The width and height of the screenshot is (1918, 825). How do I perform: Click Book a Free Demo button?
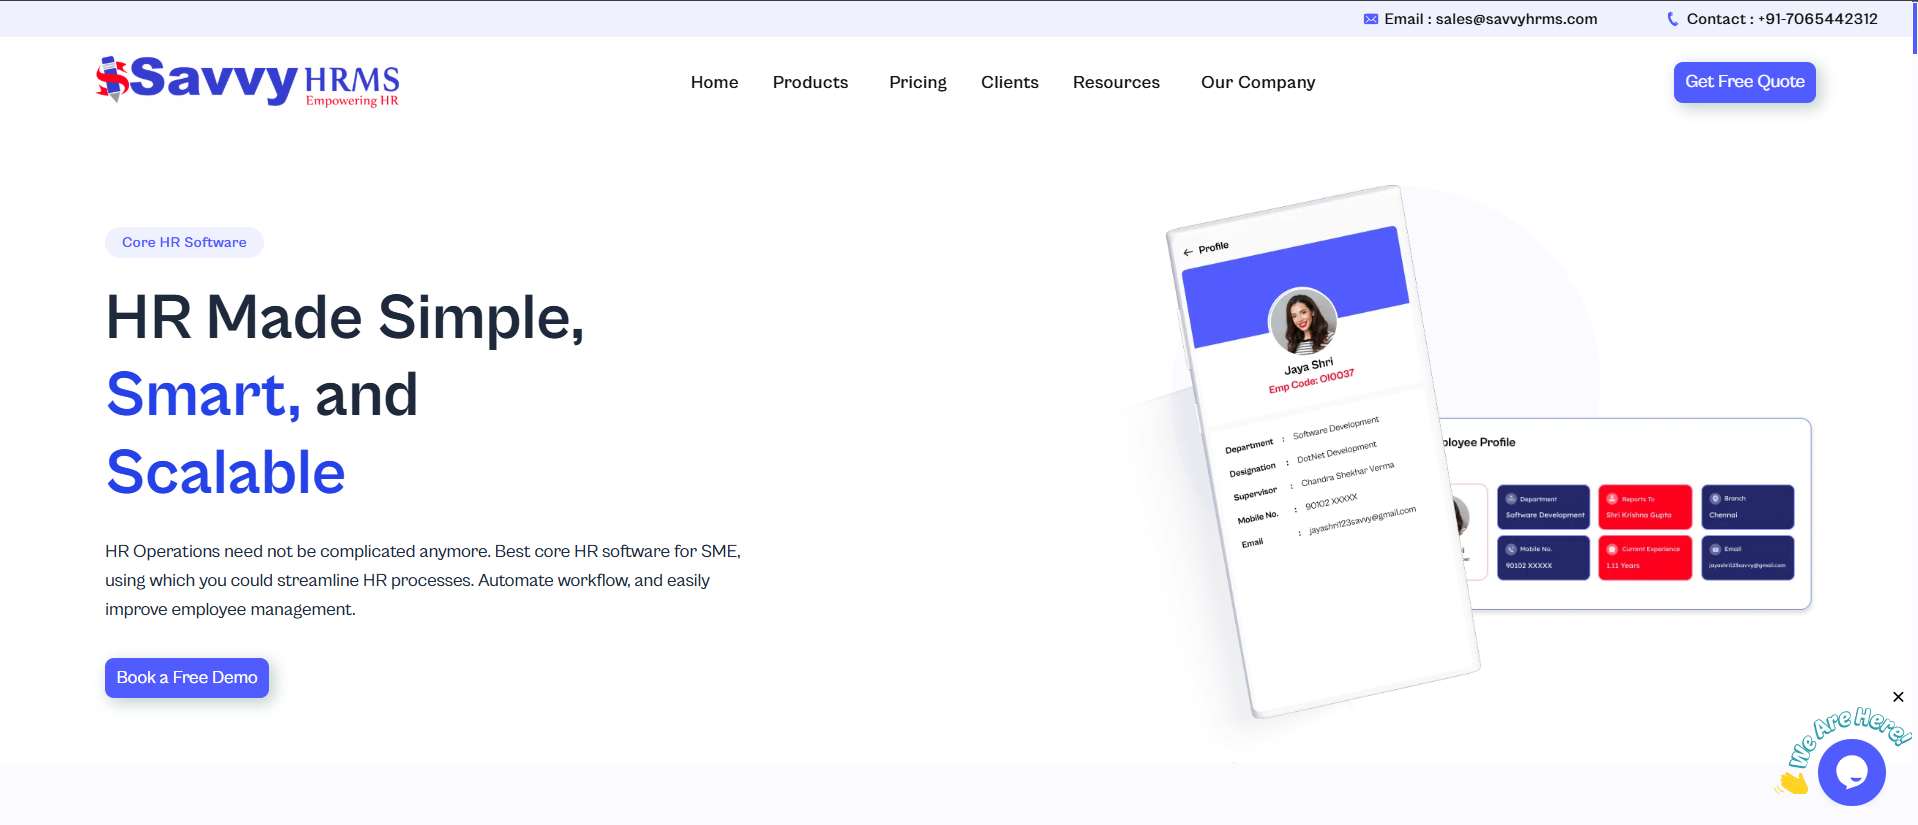(187, 678)
